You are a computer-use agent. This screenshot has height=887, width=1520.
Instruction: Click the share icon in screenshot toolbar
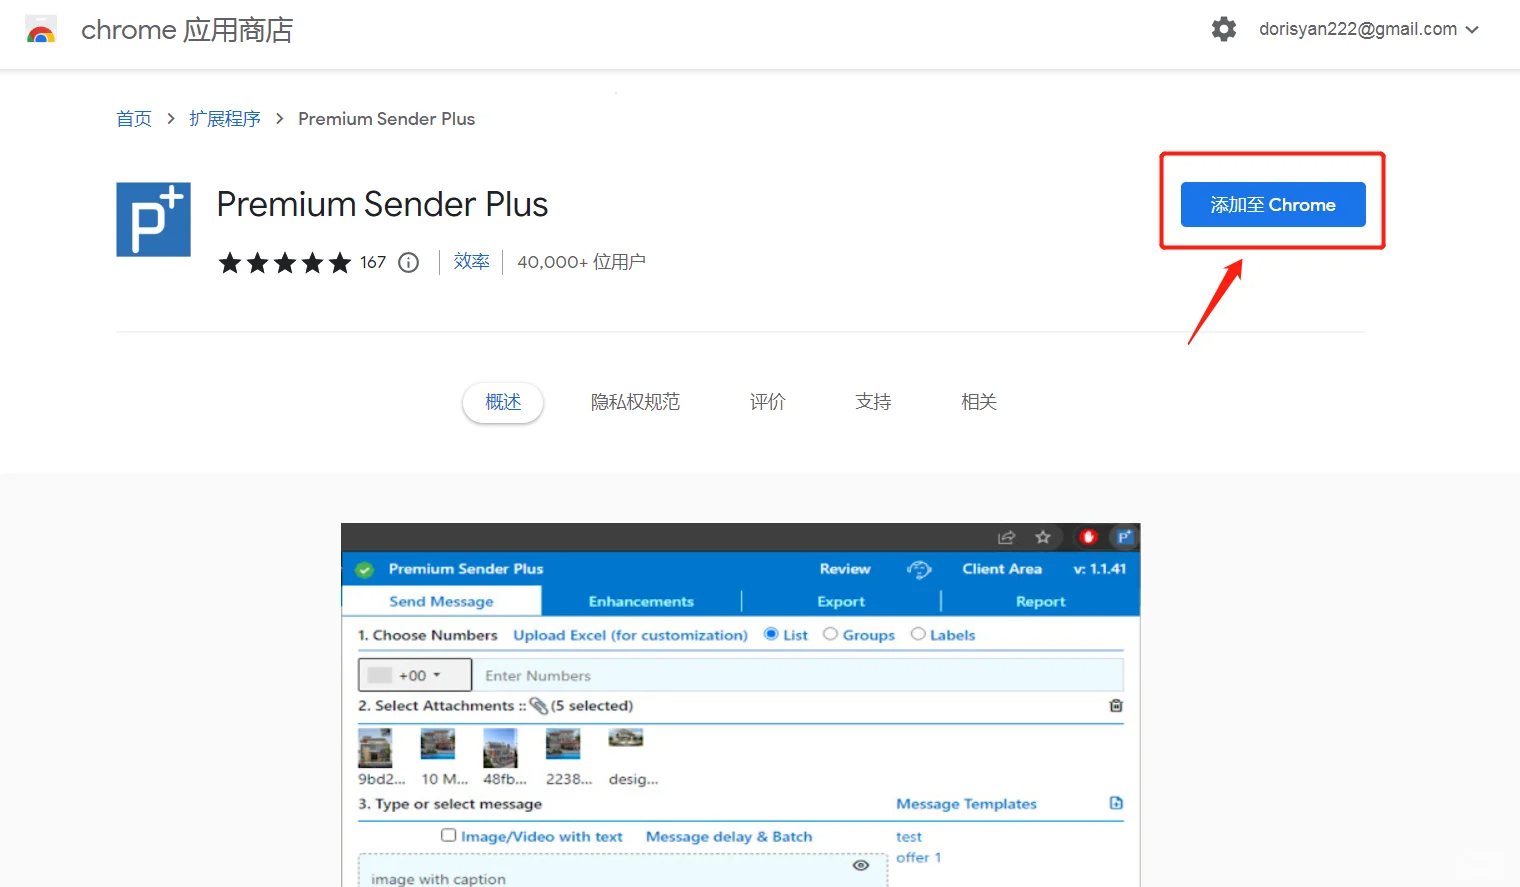pos(1006,537)
